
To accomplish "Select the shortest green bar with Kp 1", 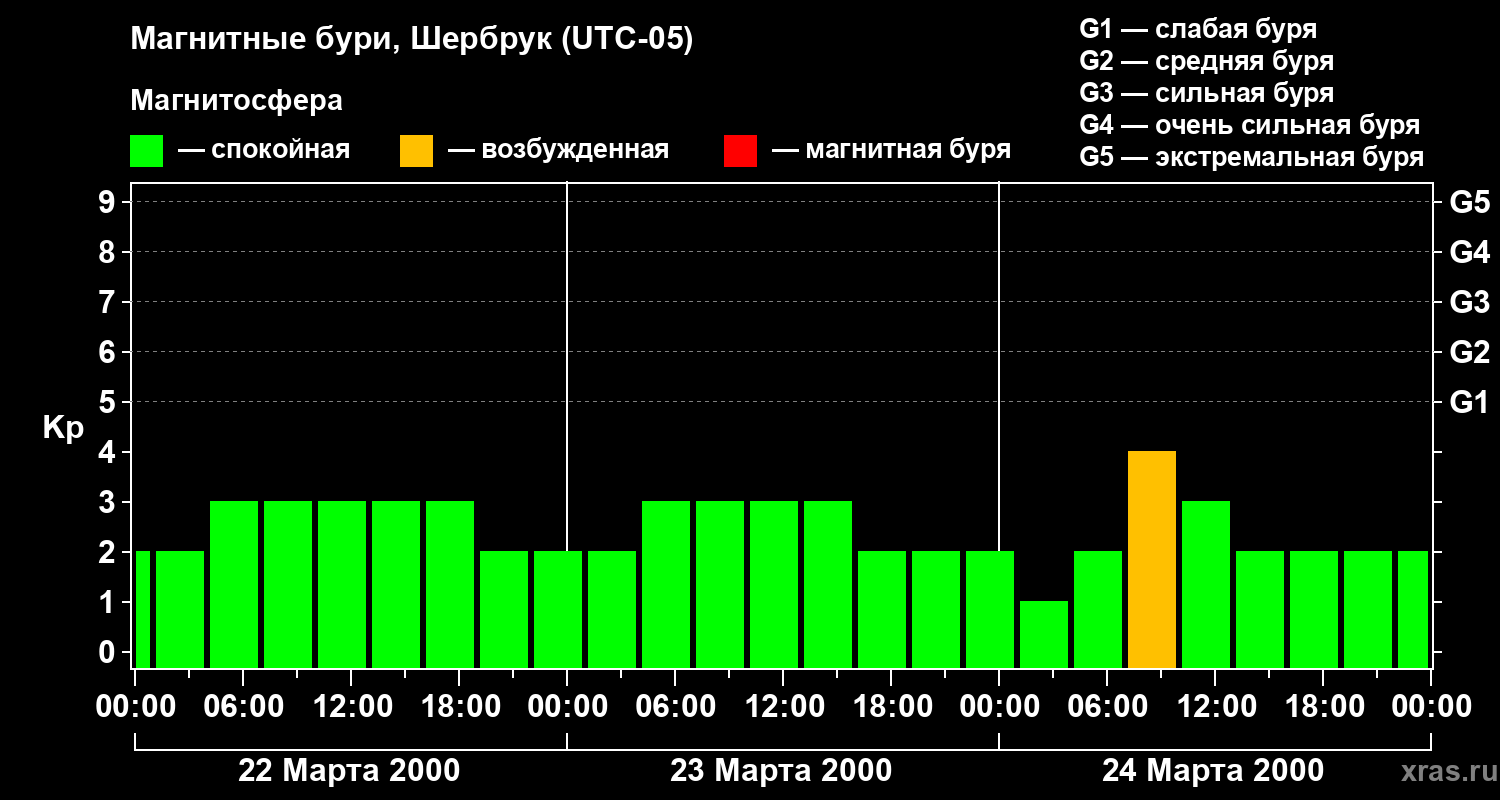I will pos(1044,635).
